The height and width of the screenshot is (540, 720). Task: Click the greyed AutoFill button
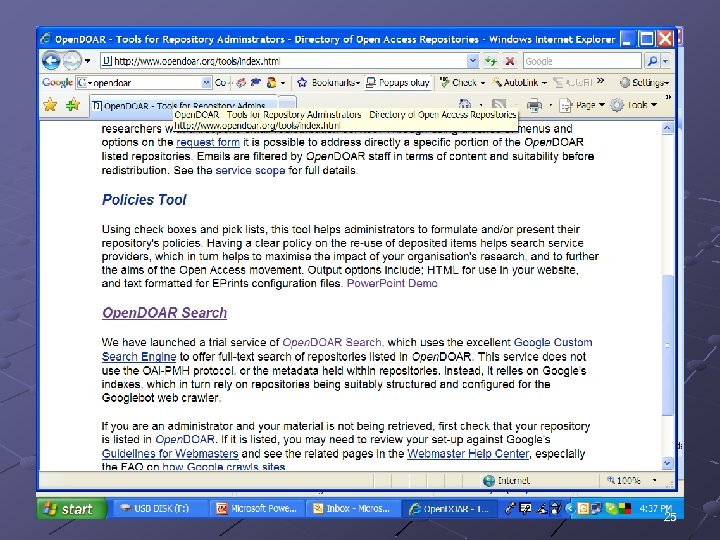[573, 83]
